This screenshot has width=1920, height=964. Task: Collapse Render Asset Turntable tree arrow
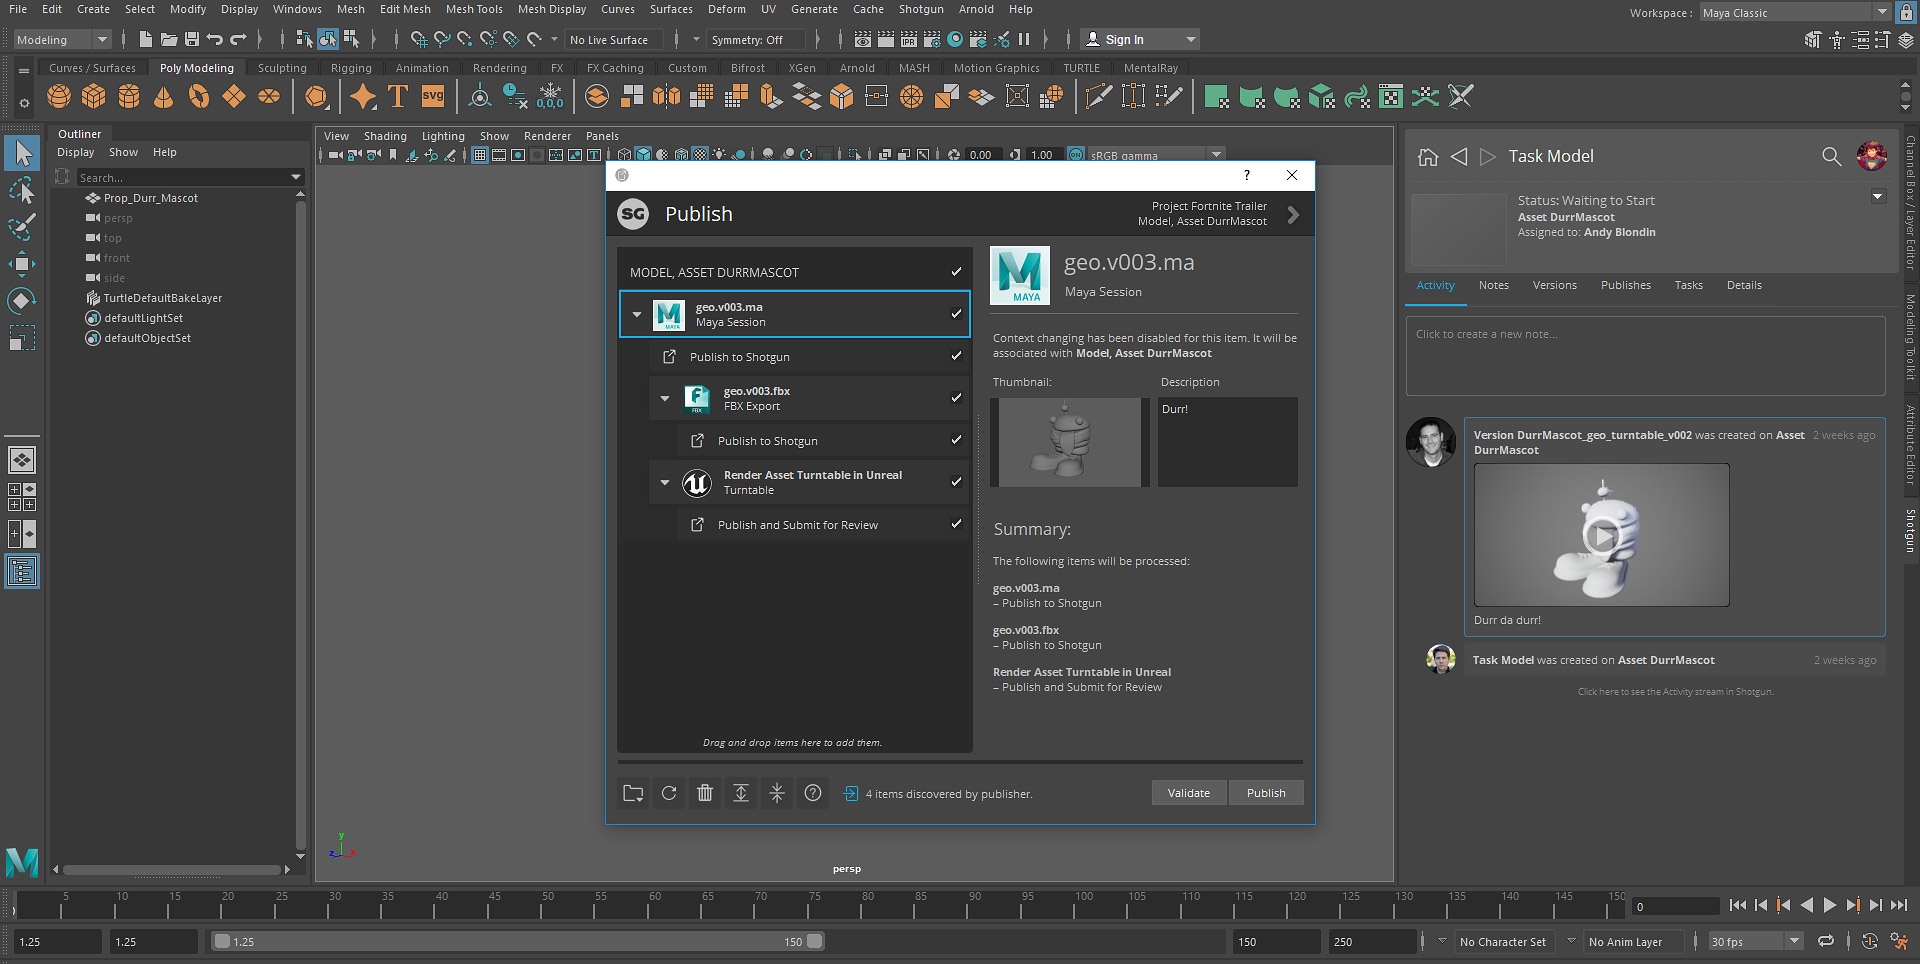pyautogui.click(x=665, y=482)
